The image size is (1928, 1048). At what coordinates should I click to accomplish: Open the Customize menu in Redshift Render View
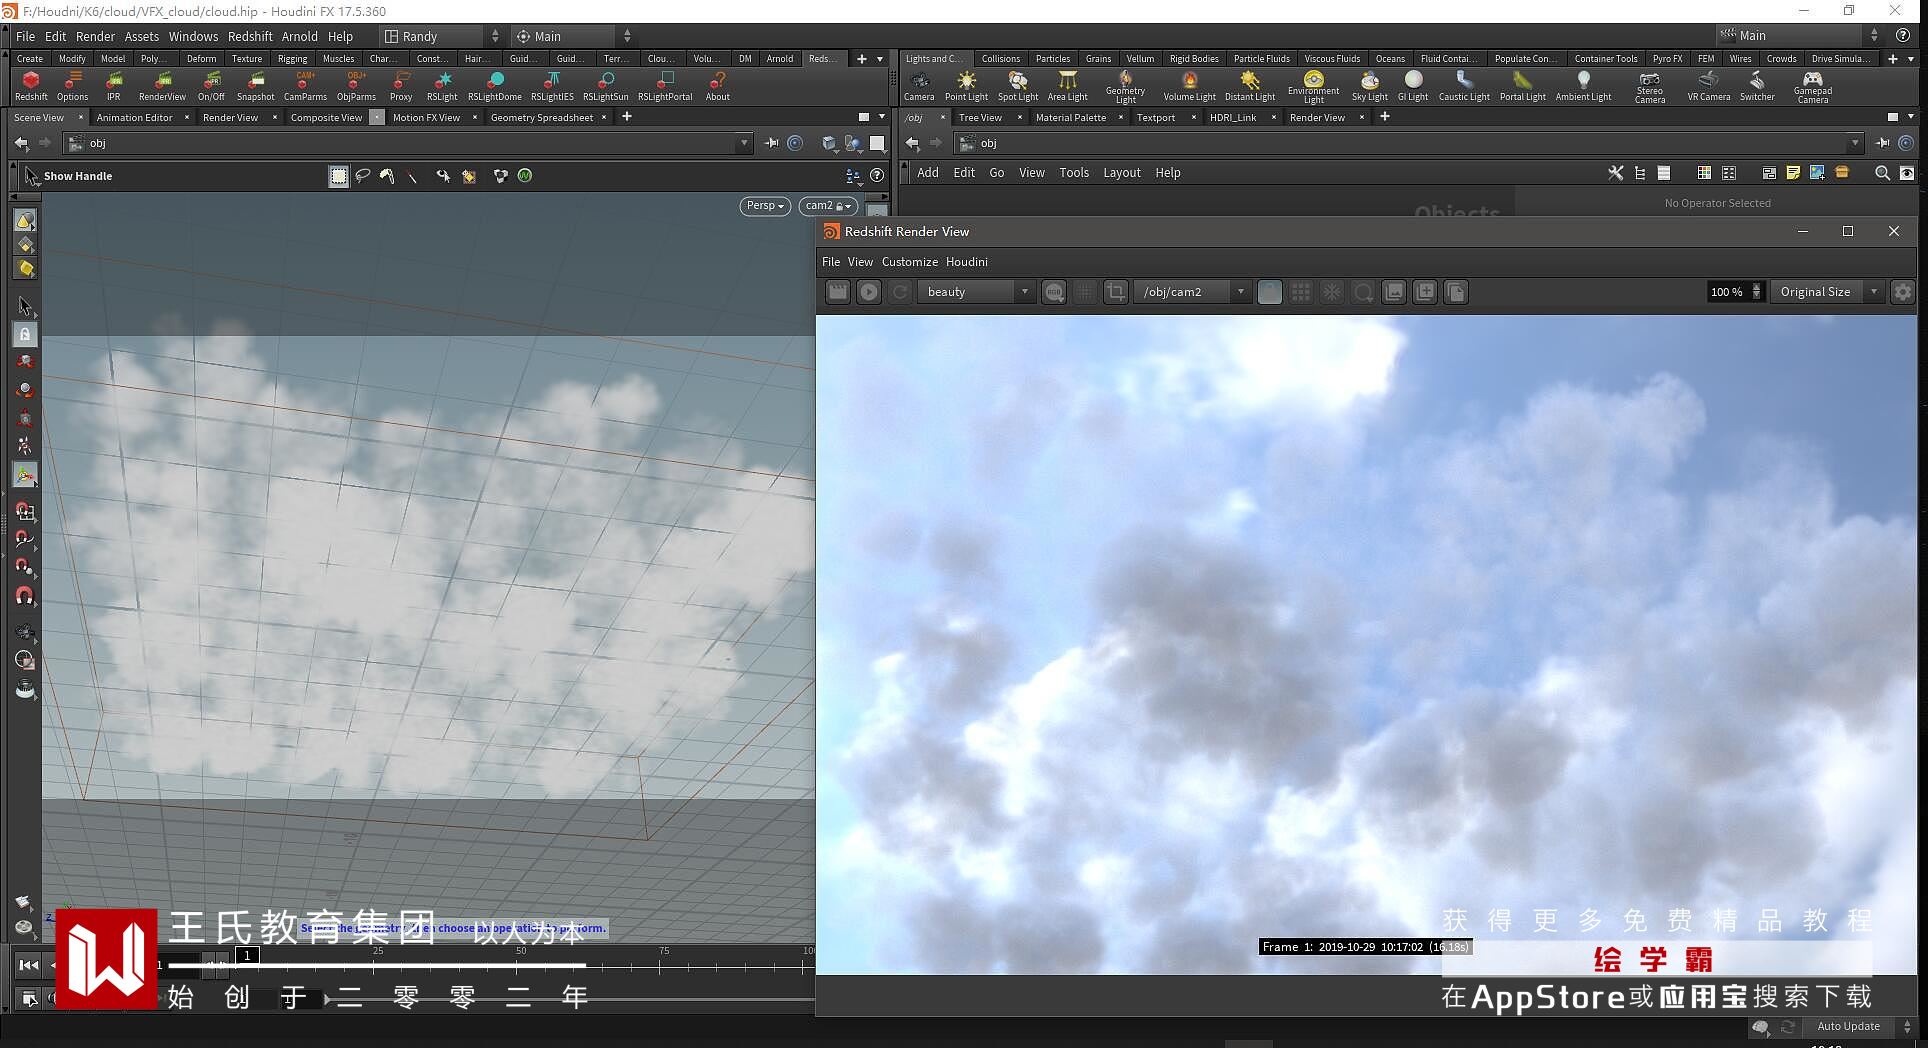[x=910, y=262]
